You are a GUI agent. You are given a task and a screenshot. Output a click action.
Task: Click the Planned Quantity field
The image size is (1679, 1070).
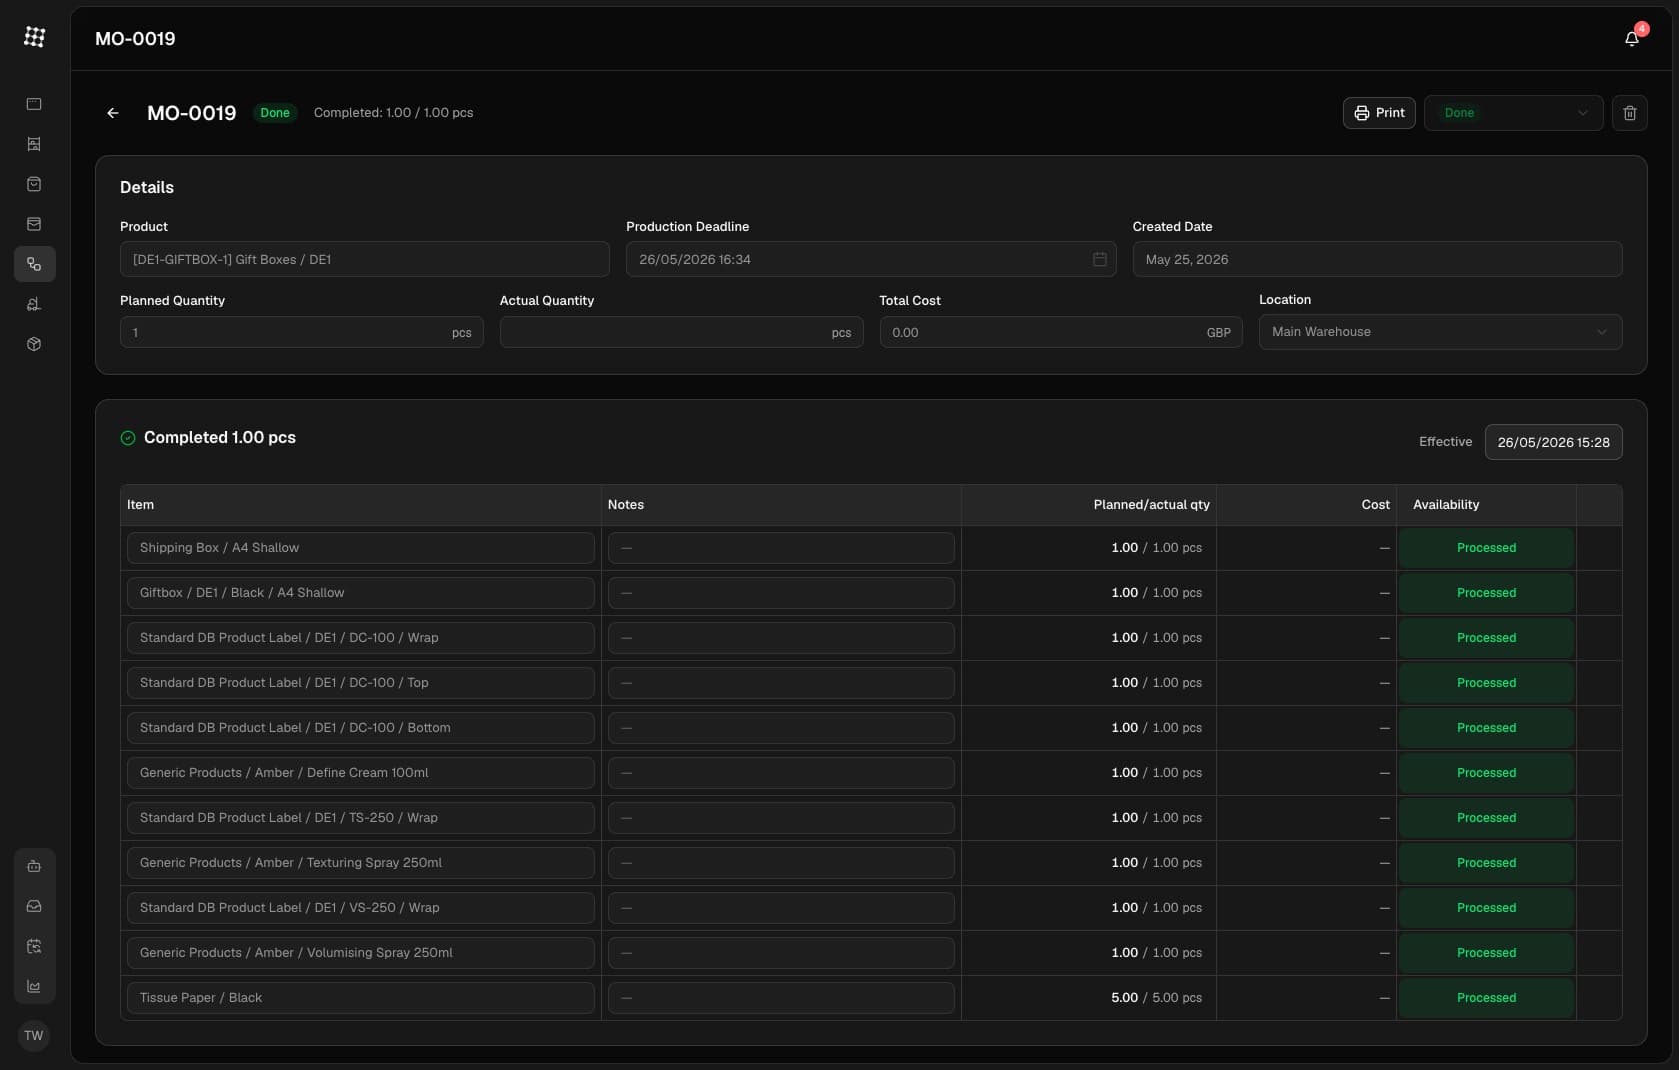[x=302, y=332]
